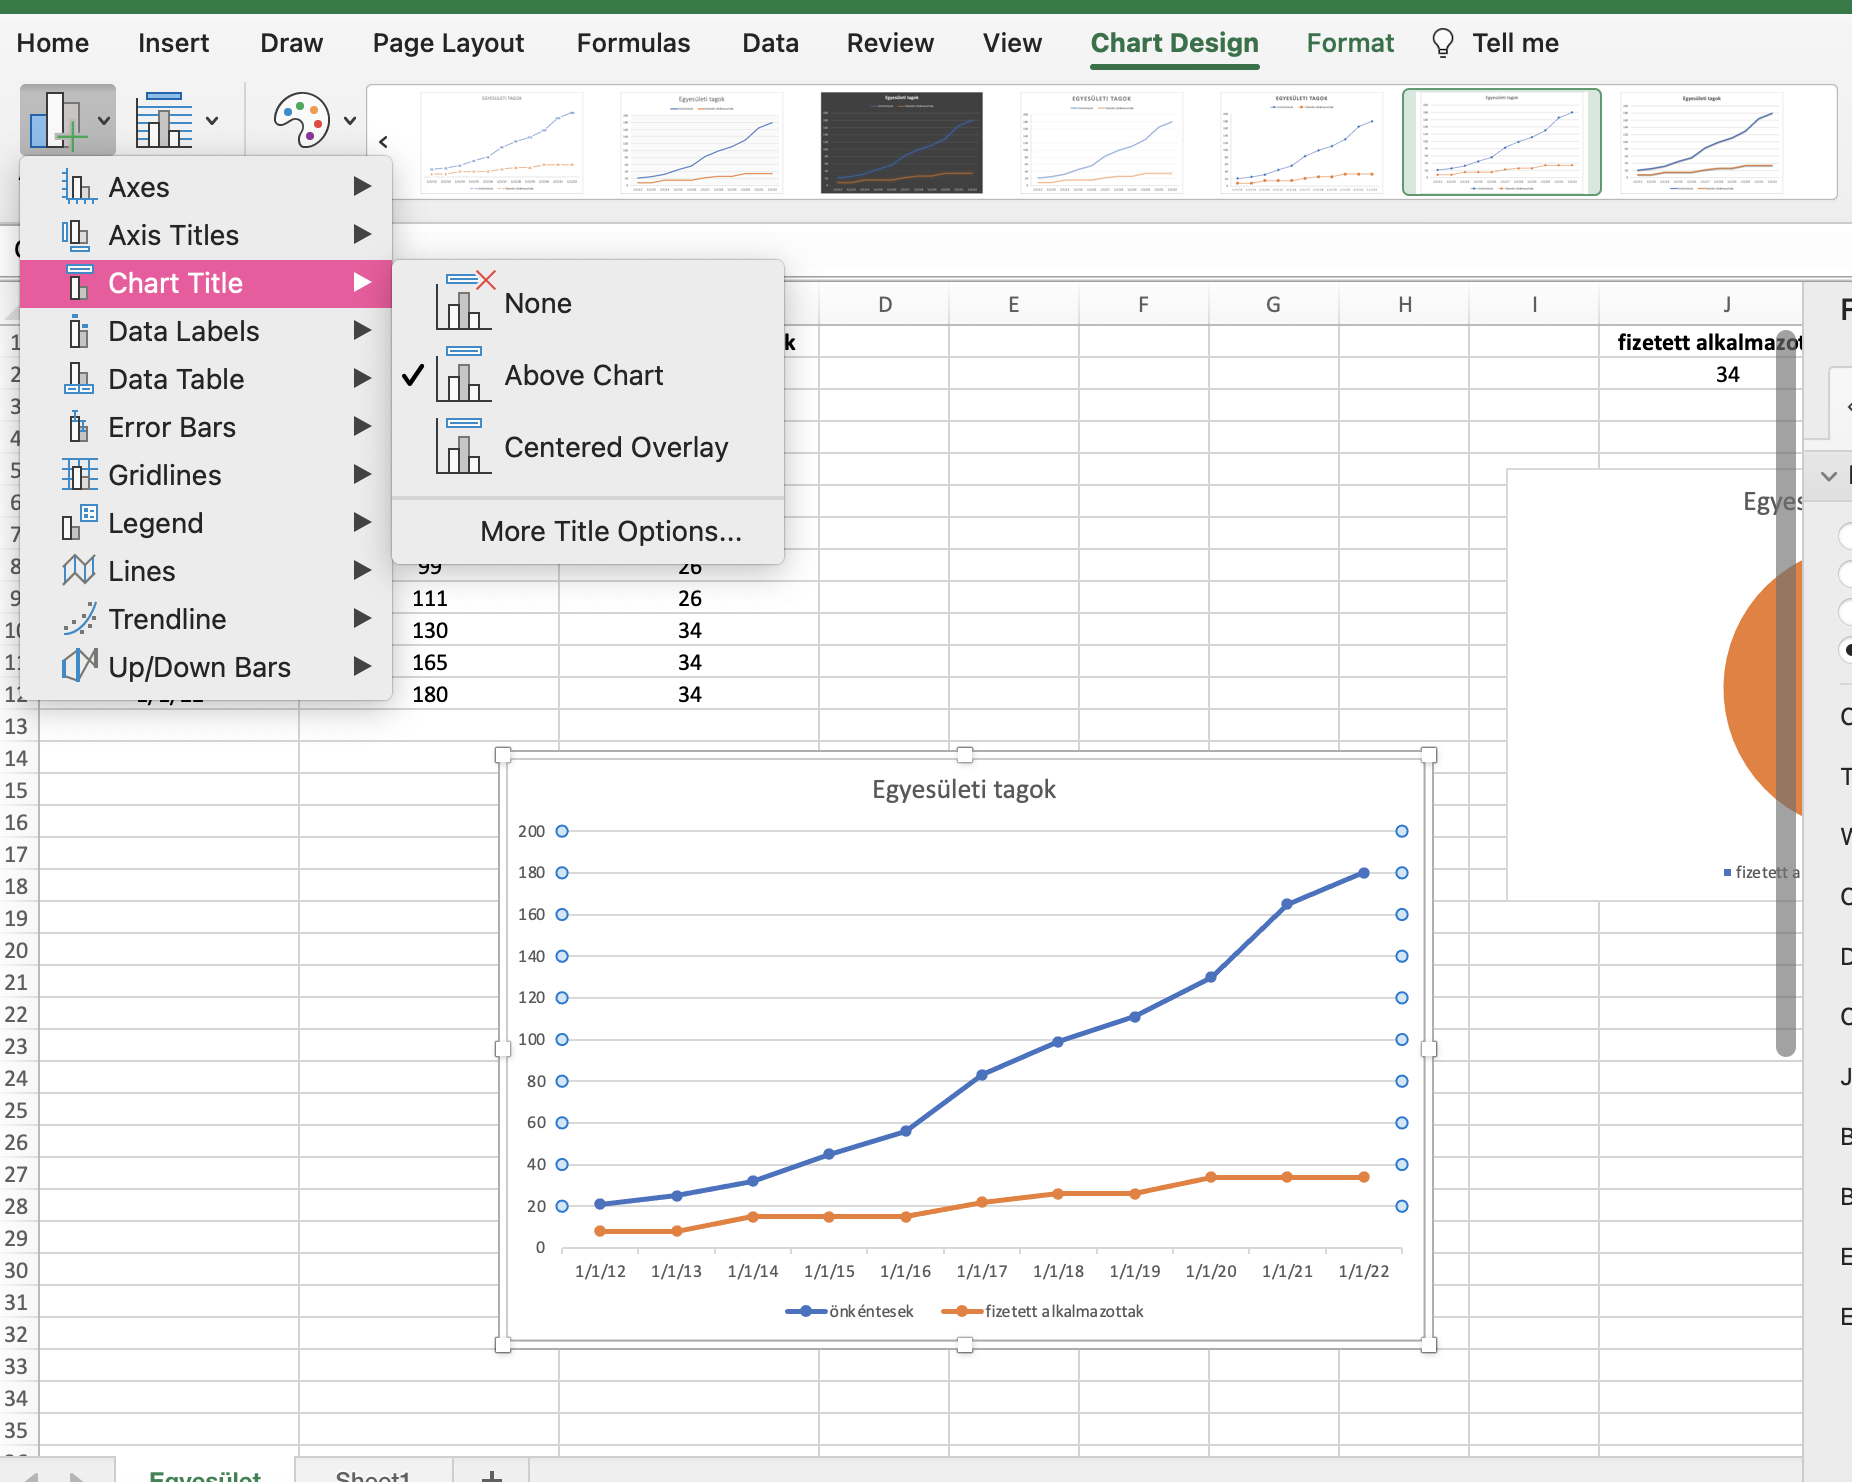Open More Title Options…

(x=611, y=531)
